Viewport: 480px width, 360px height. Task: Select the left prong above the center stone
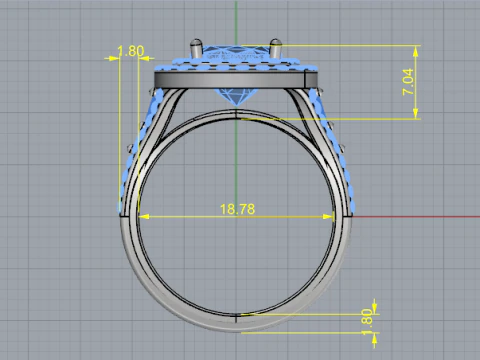tap(196, 49)
